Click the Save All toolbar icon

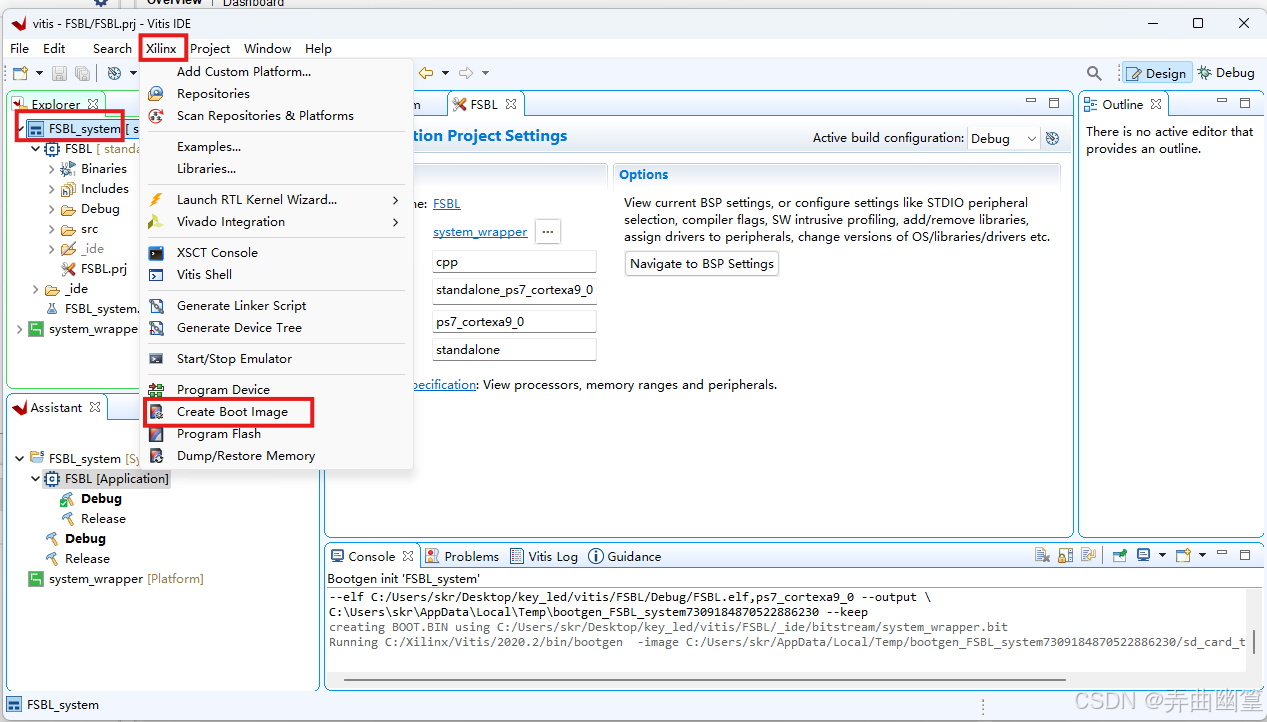tap(82, 73)
